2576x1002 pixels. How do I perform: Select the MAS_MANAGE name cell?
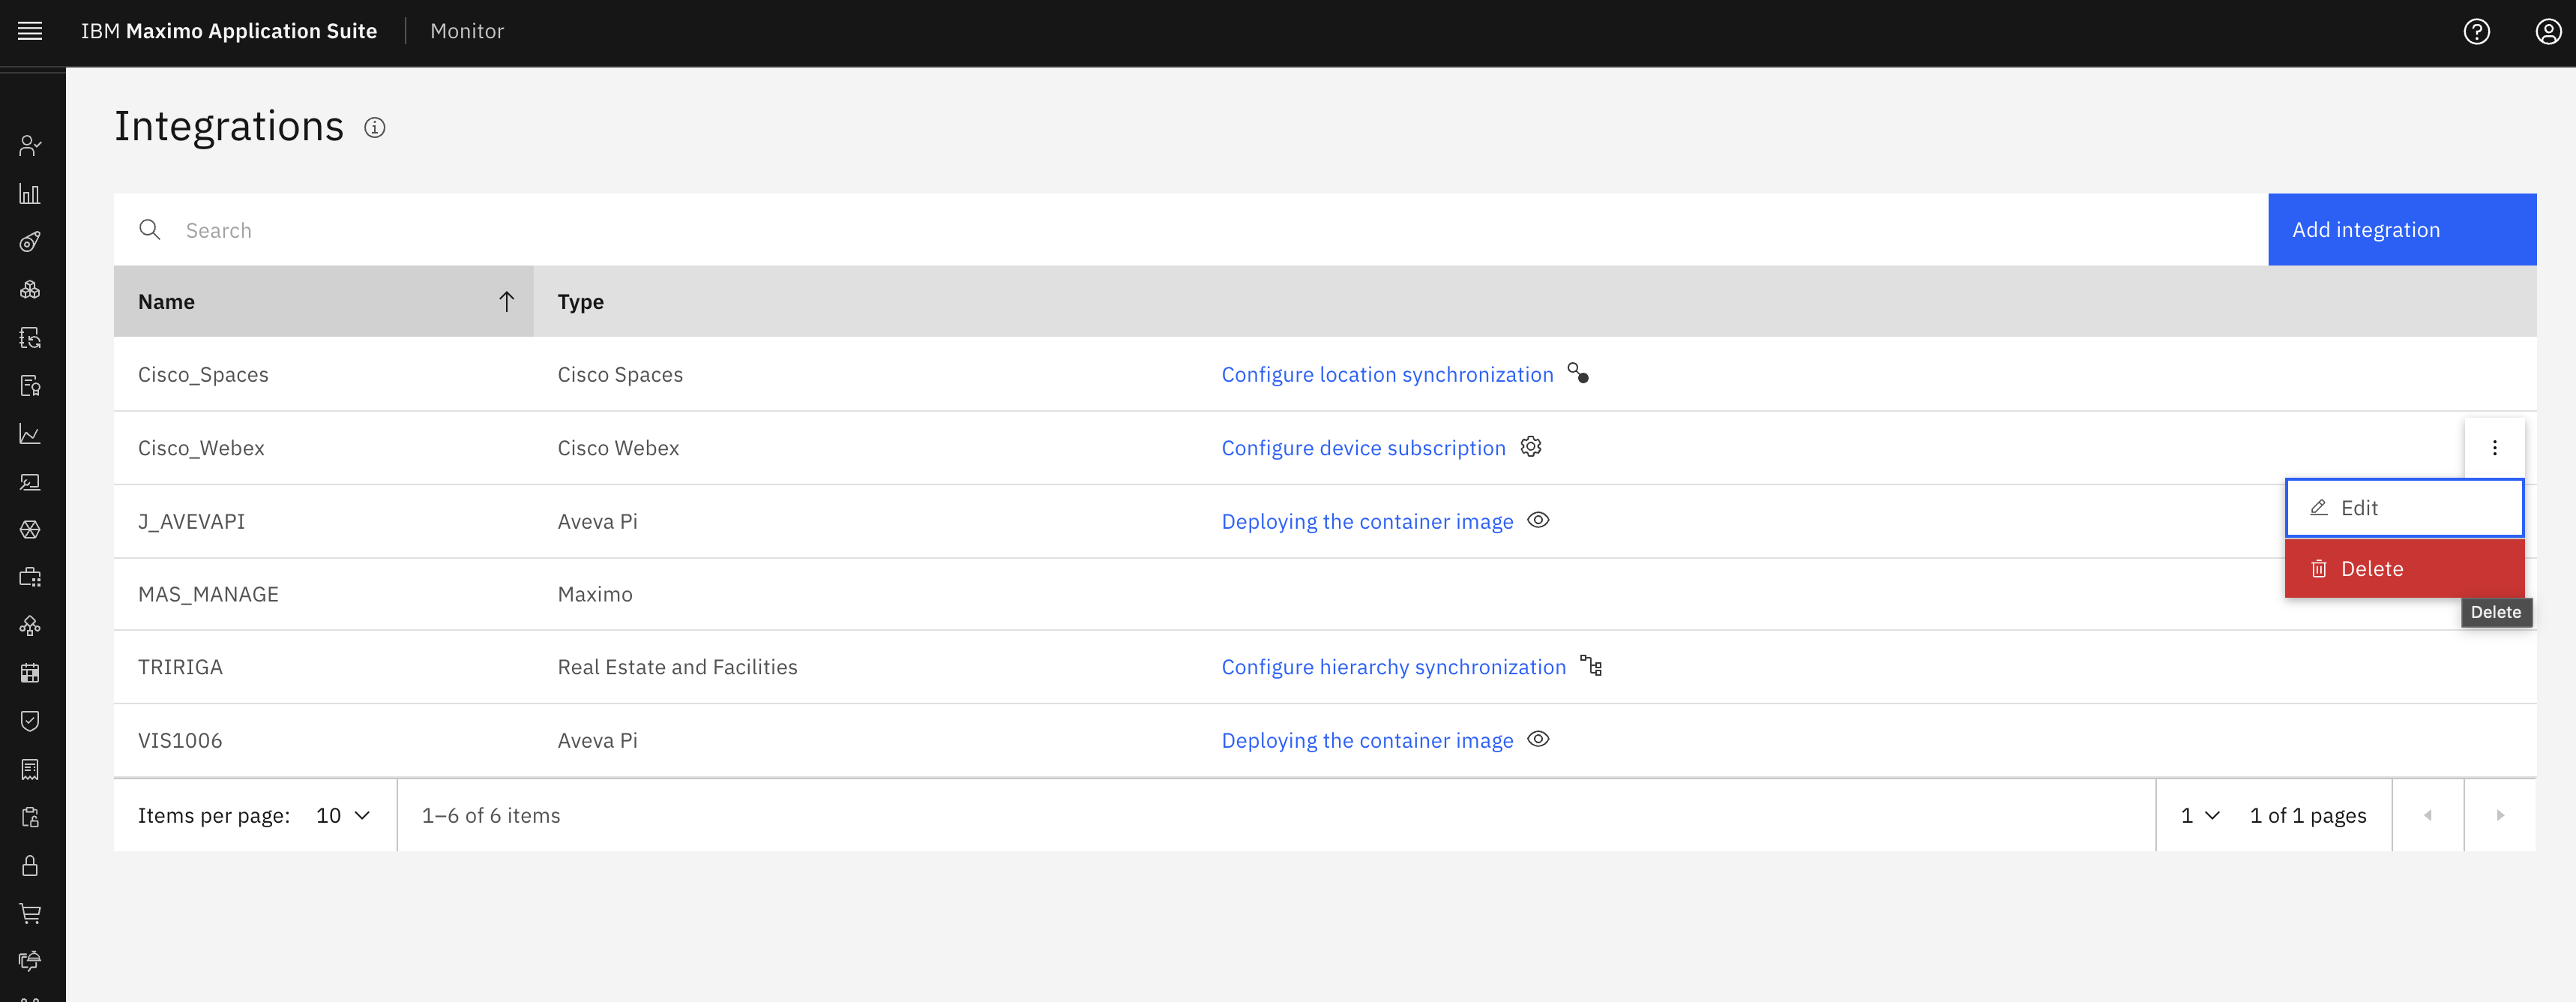coord(208,595)
